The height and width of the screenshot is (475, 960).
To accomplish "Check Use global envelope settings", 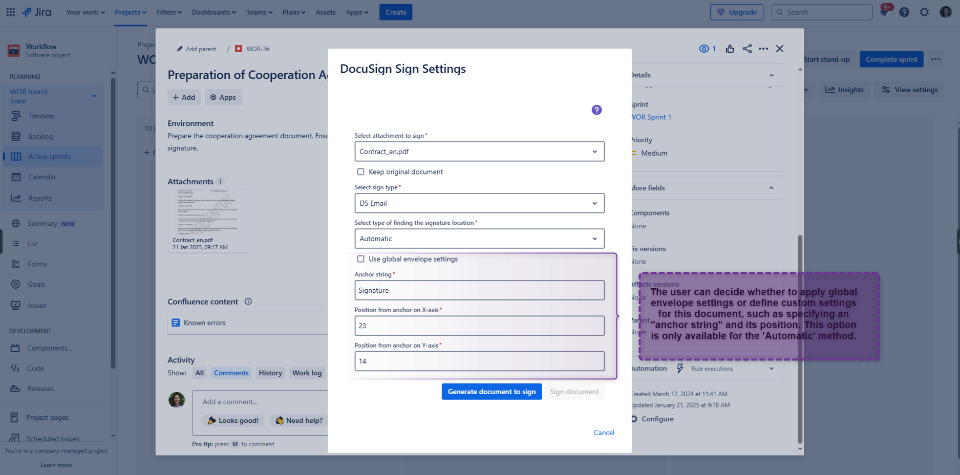I will (361, 259).
